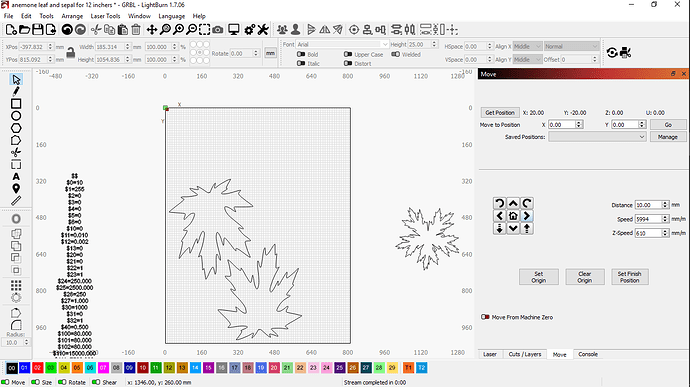Open the Arrange menu
The width and height of the screenshot is (690, 387).
click(x=72, y=16)
